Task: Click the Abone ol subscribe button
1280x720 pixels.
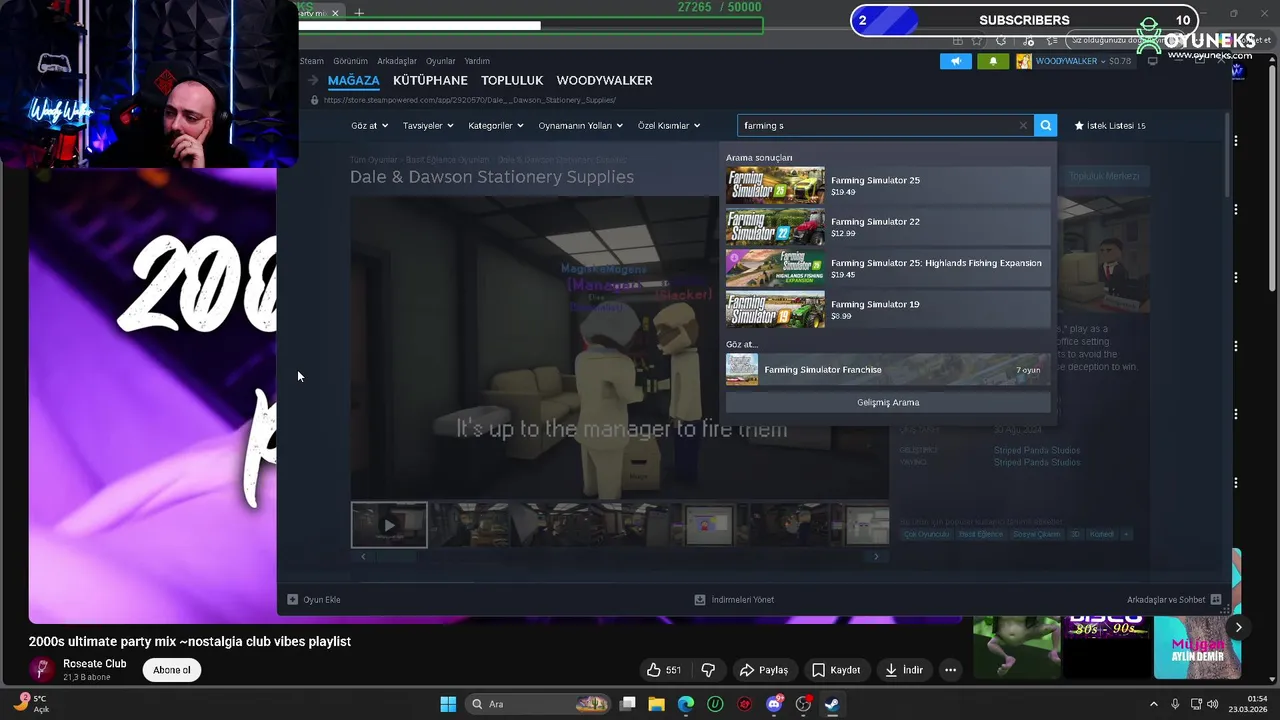Action: (x=172, y=670)
